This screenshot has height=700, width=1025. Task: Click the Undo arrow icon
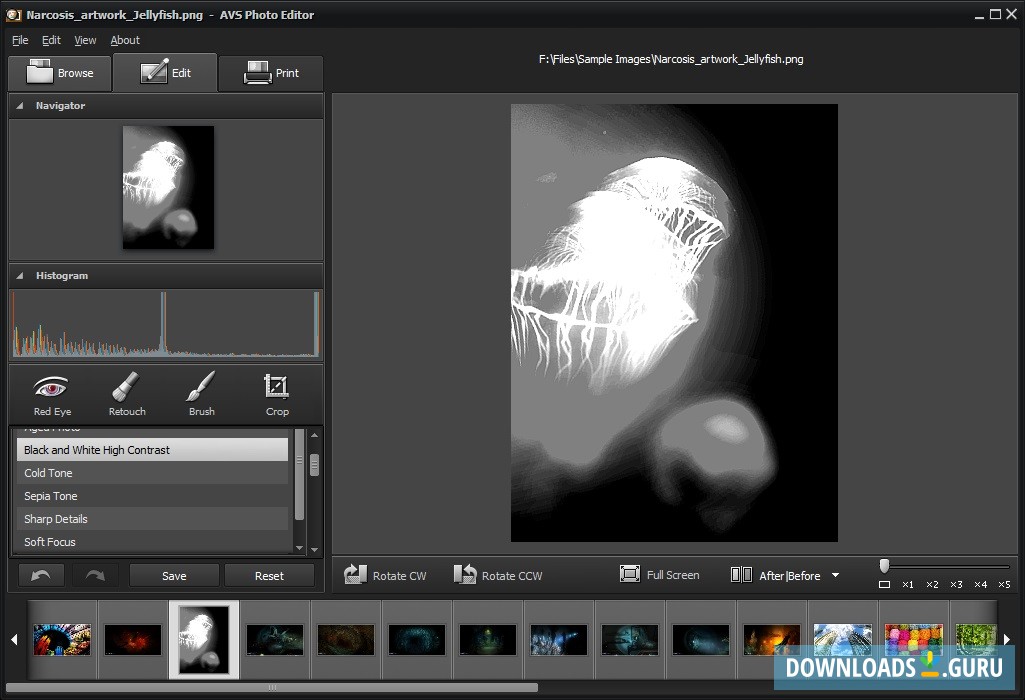[x=42, y=574]
